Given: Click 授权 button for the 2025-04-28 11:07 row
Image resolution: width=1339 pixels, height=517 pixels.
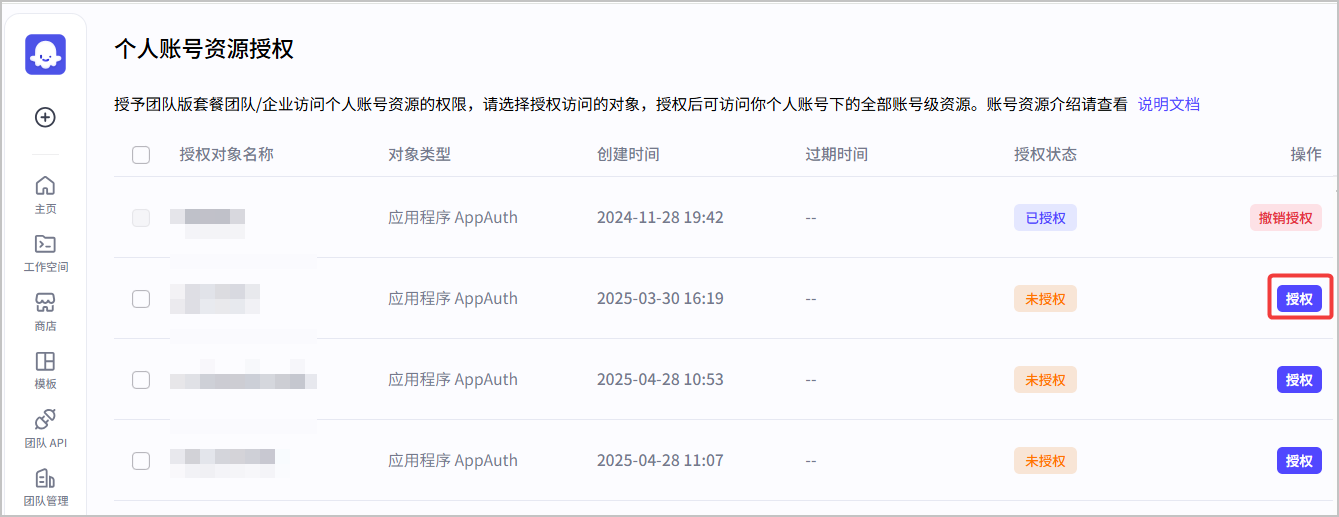Looking at the screenshot, I should pos(1299,461).
